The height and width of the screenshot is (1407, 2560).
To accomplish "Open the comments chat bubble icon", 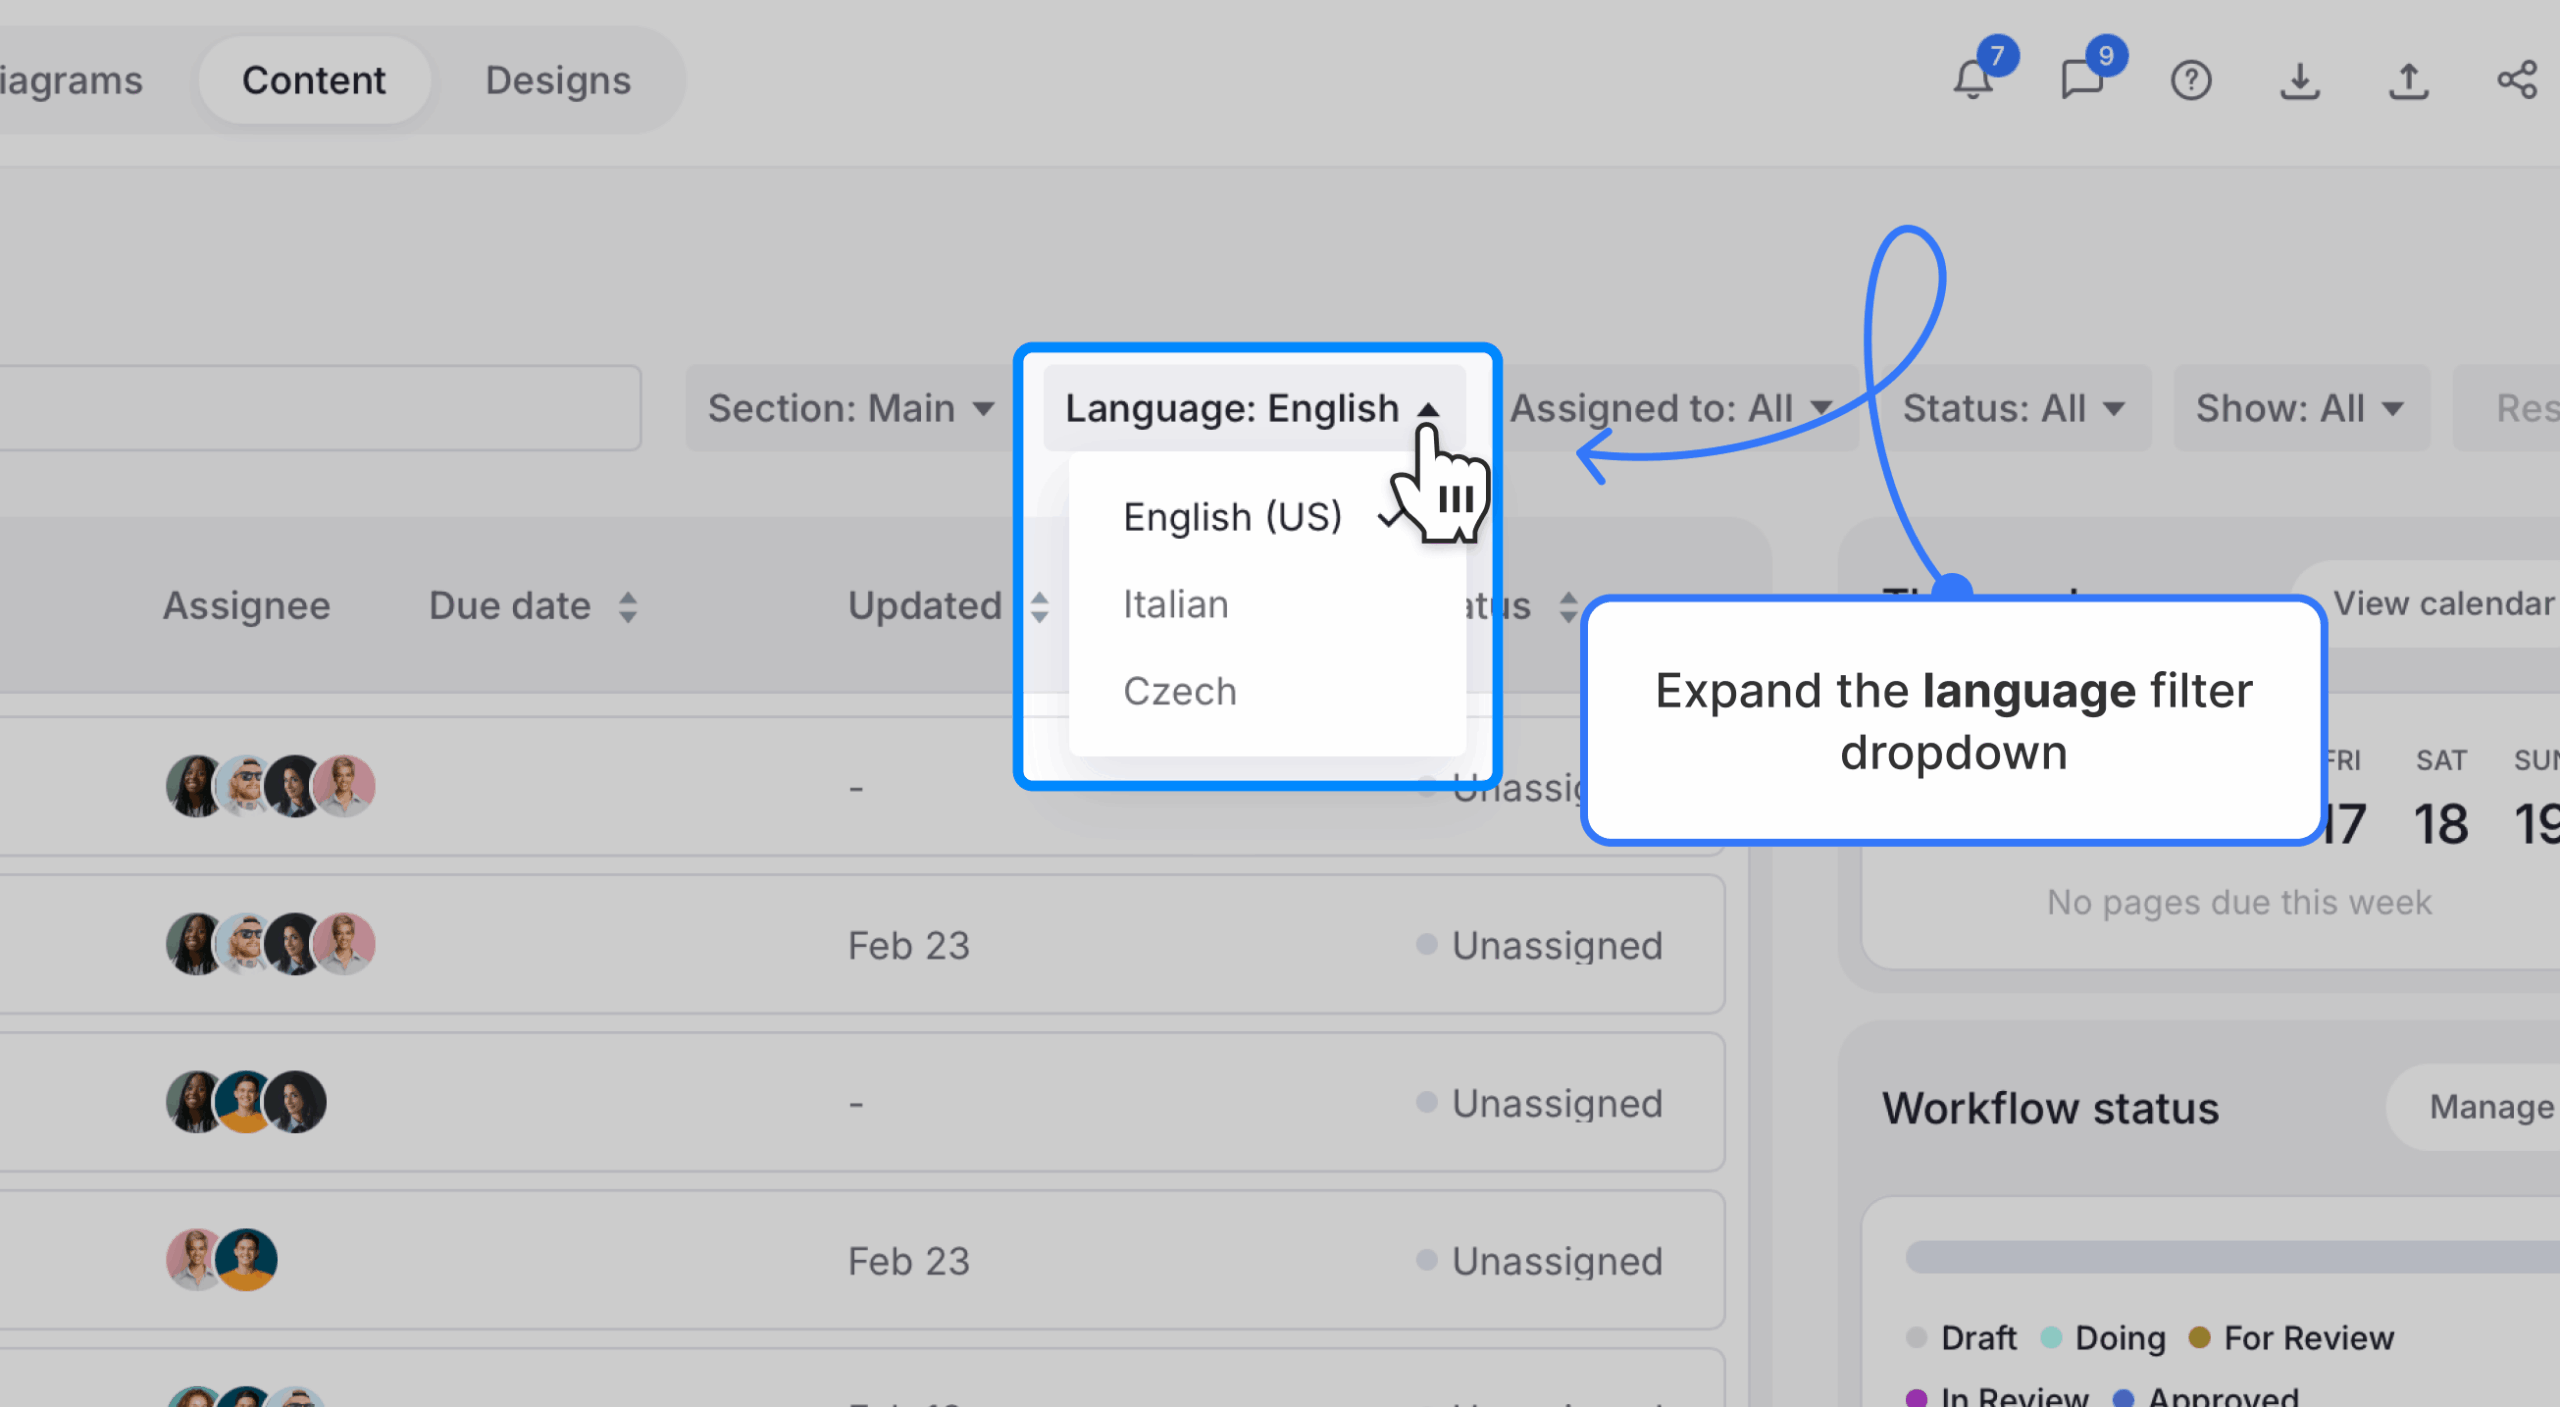I will coord(2082,80).
